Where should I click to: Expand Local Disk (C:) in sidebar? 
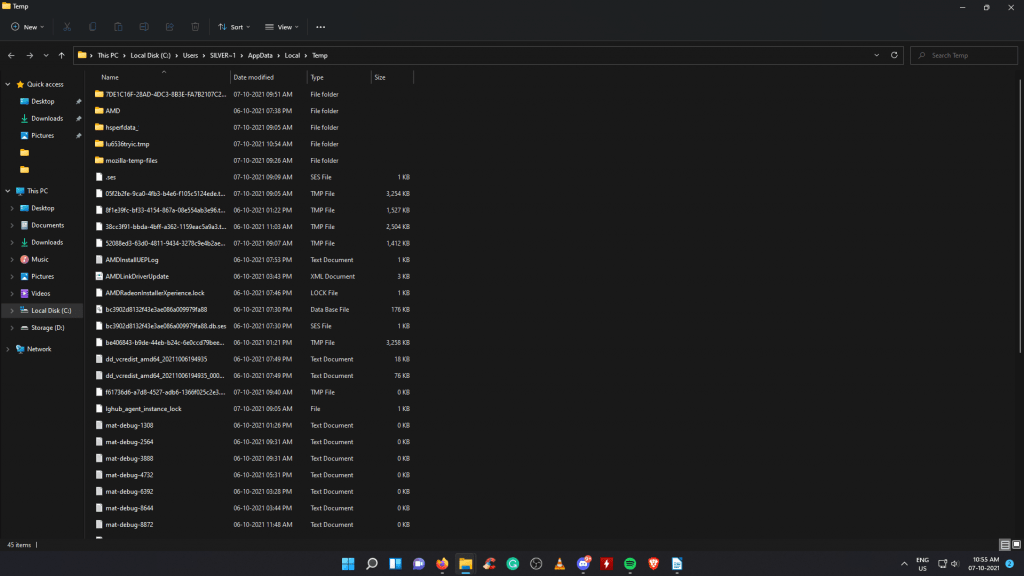(x=12, y=310)
